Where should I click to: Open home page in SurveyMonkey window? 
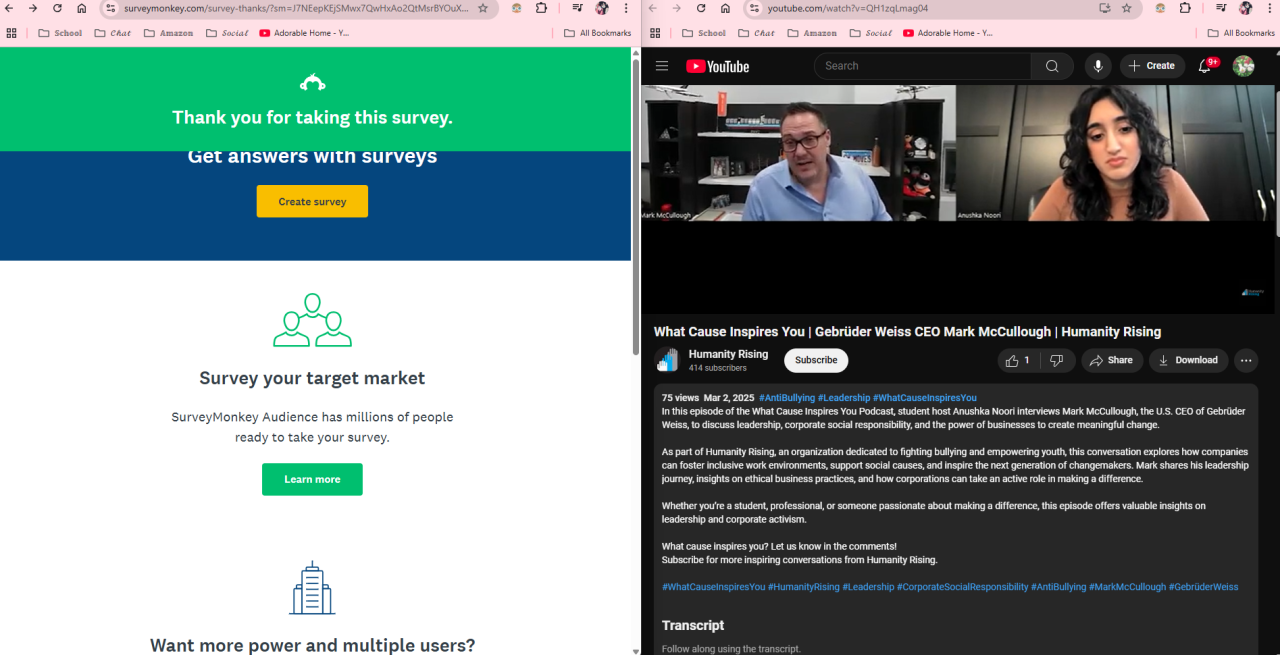click(x=82, y=8)
